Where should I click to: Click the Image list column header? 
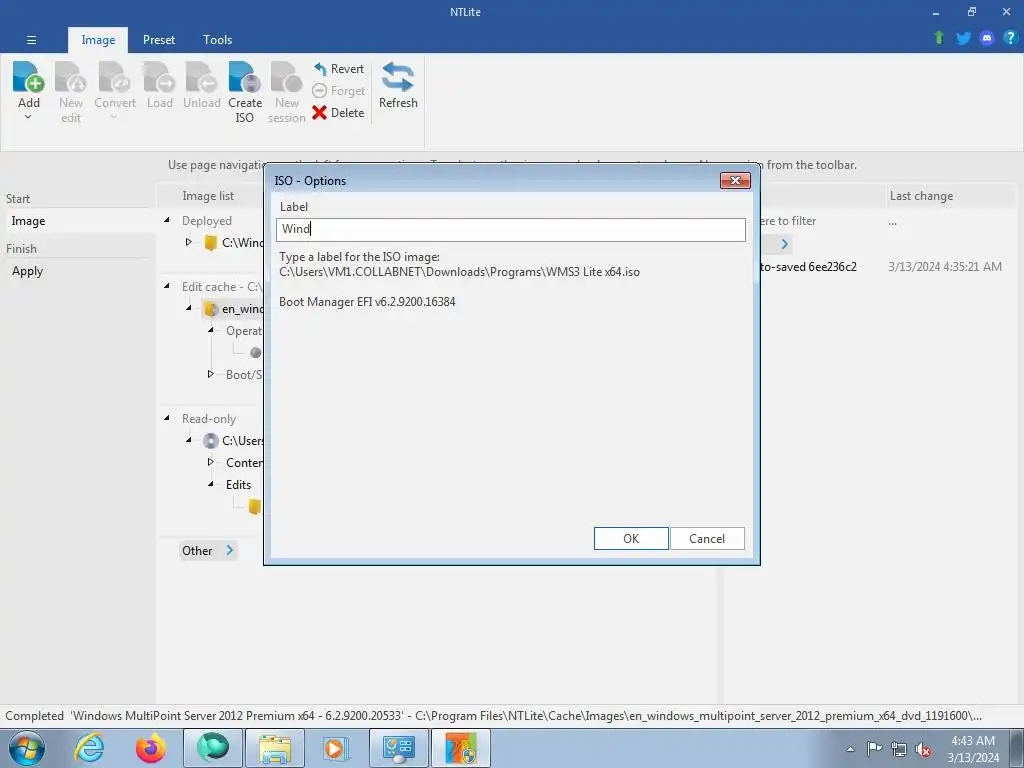pyautogui.click(x=208, y=196)
